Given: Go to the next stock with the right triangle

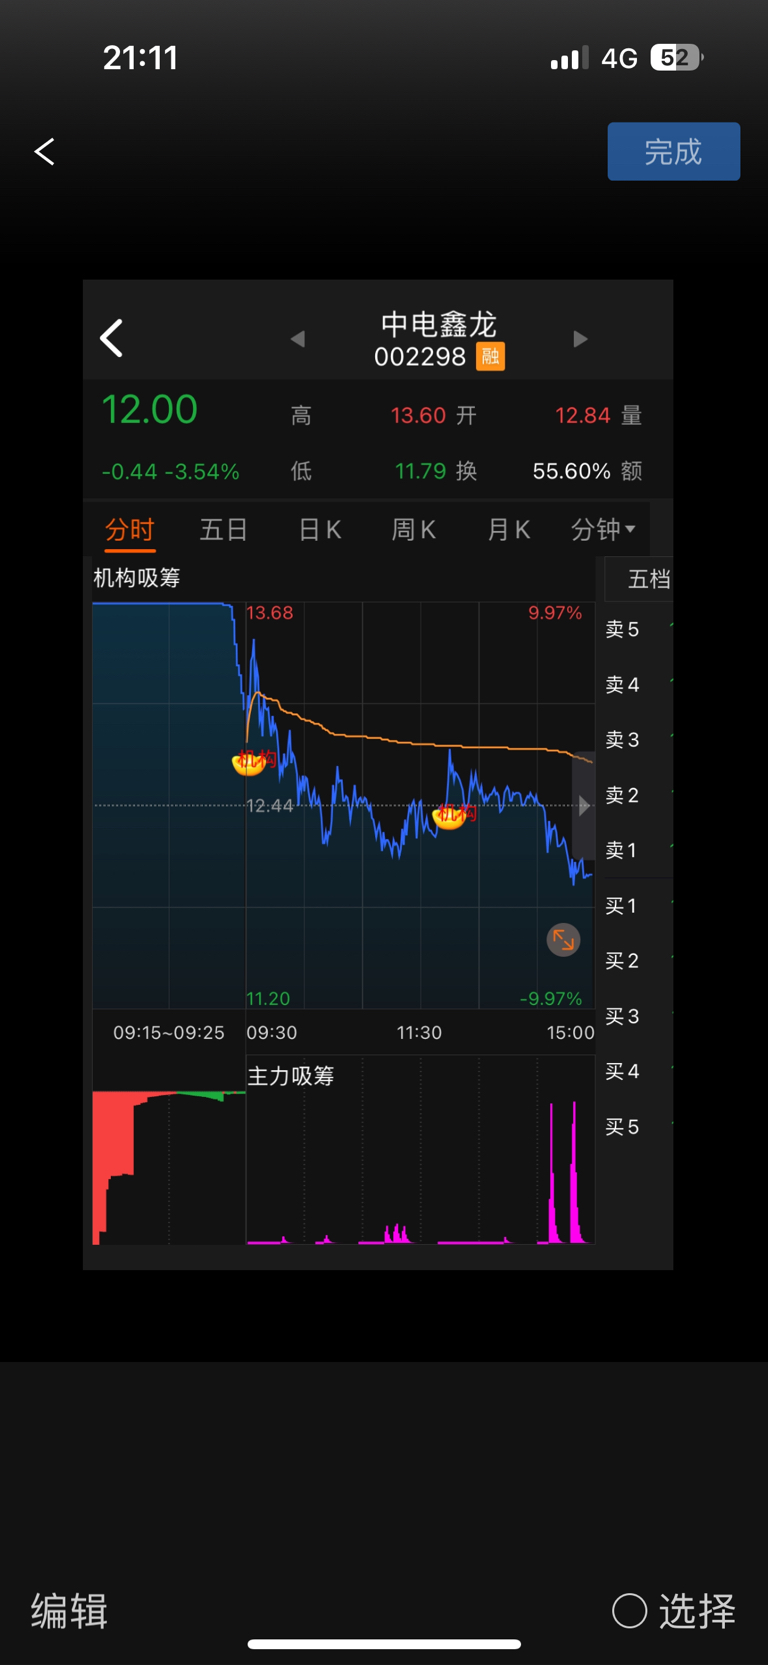Looking at the screenshot, I should [580, 339].
